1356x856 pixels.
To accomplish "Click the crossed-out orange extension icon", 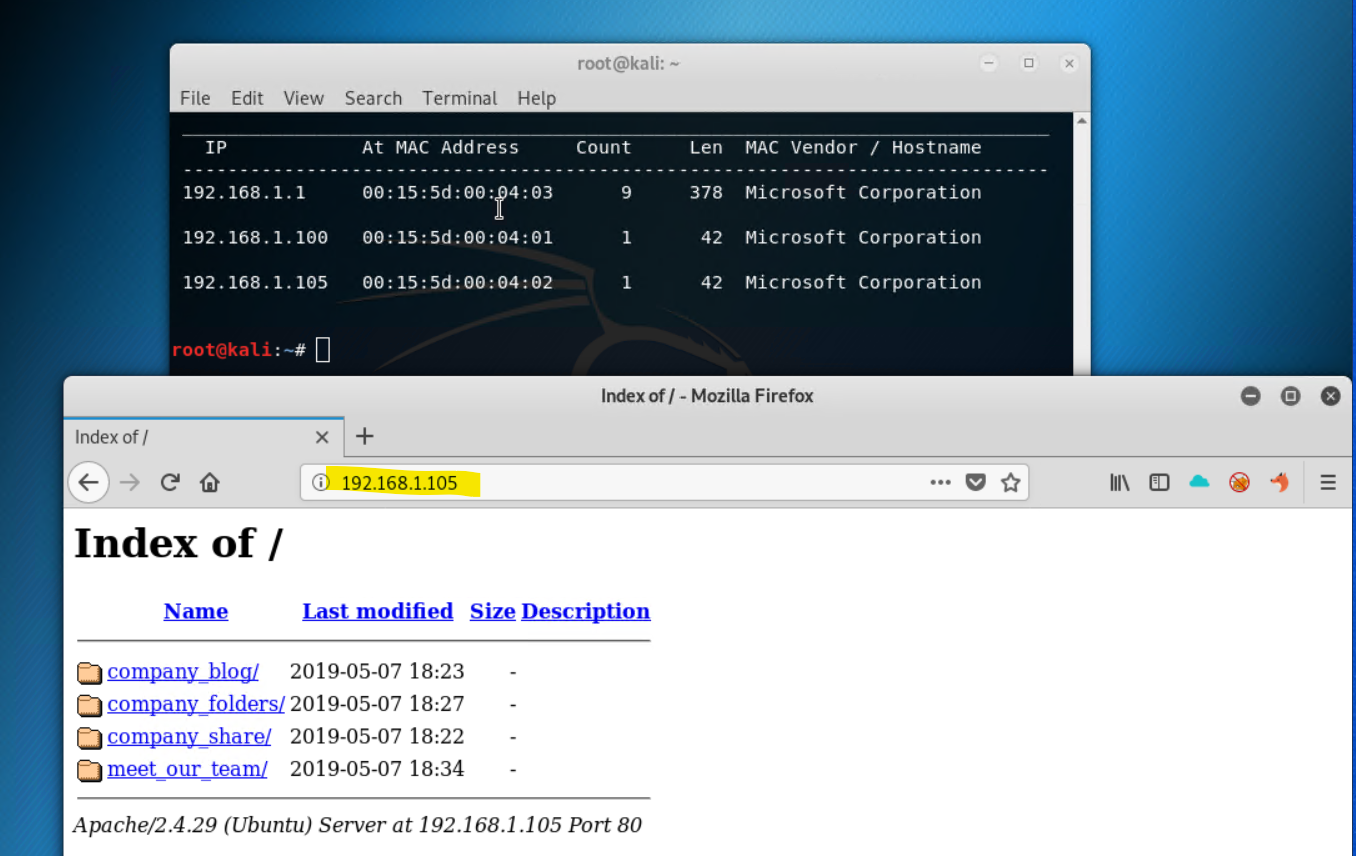I will 1239,483.
